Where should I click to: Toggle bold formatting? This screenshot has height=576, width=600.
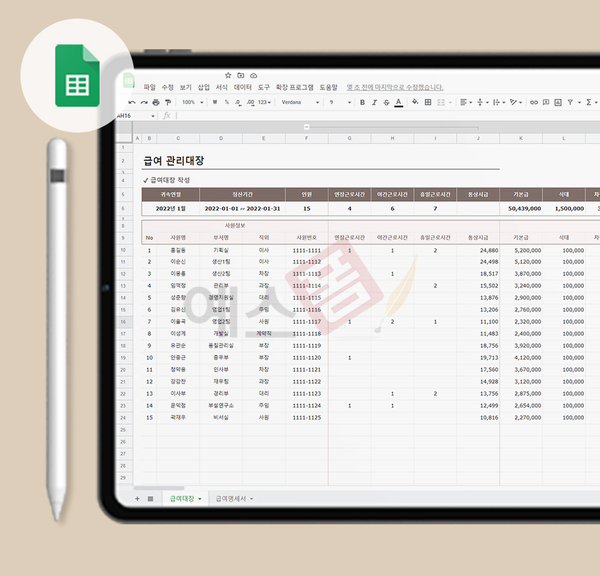point(362,102)
